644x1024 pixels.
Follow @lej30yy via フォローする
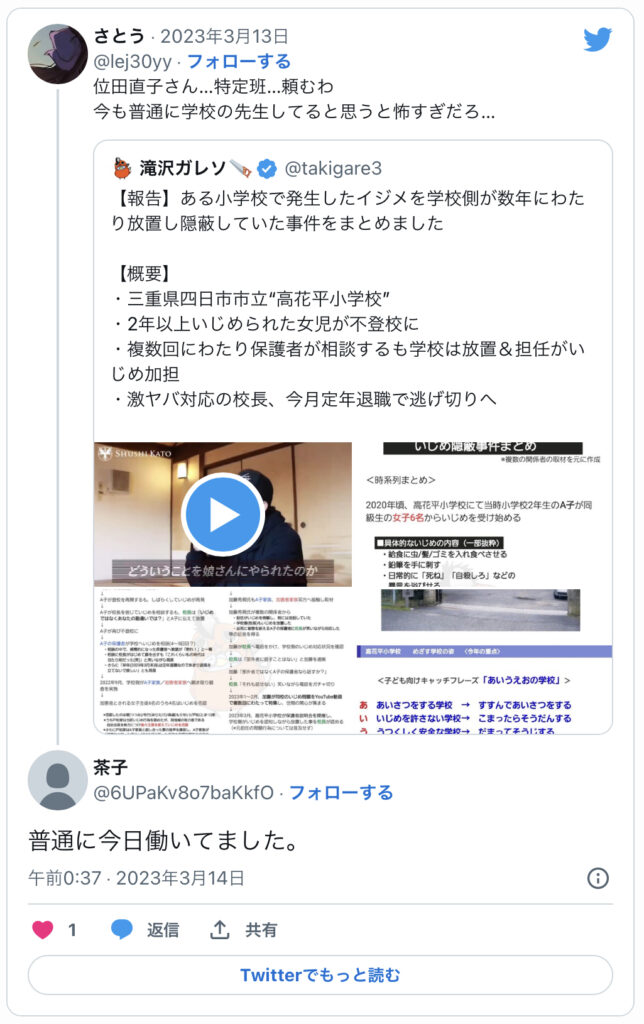(239, 61)
